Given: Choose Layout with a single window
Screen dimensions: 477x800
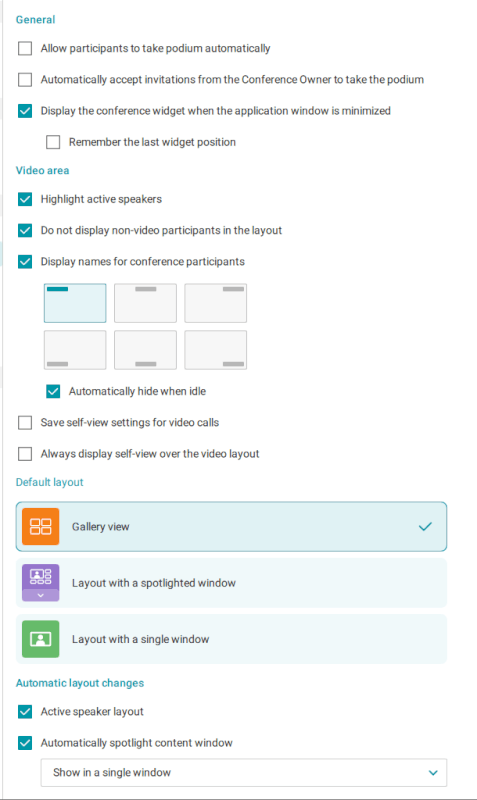Looking at the screenshot, I should tap(231, 639).
